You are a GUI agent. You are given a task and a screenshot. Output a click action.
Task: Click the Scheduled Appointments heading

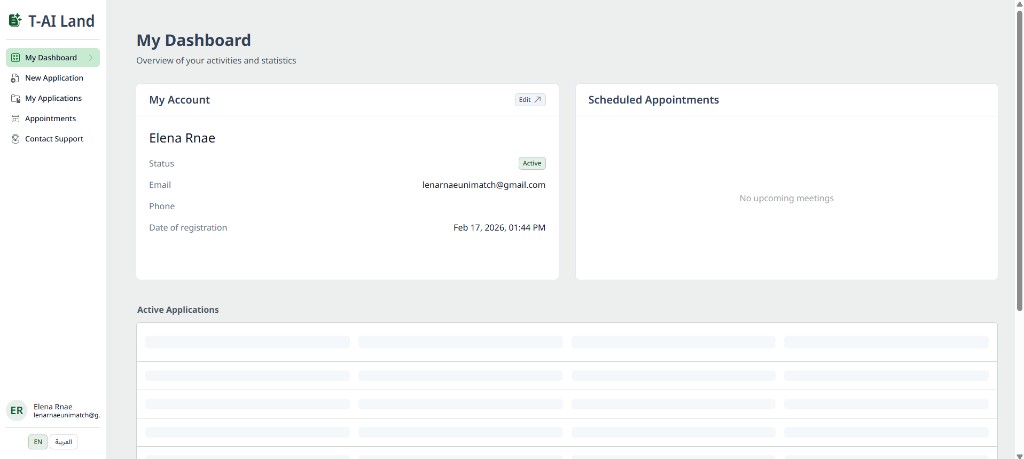point(654,100)
